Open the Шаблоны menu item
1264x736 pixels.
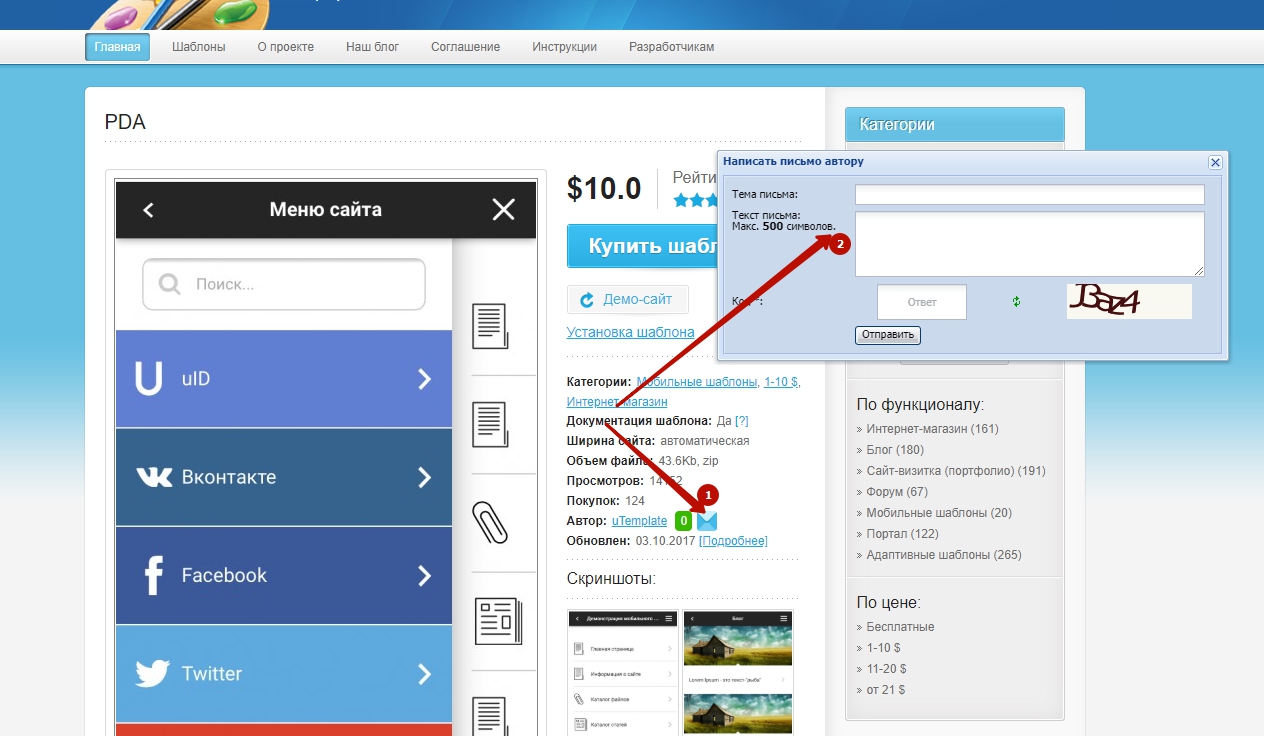pyautogui.click(x=198, y=47)
